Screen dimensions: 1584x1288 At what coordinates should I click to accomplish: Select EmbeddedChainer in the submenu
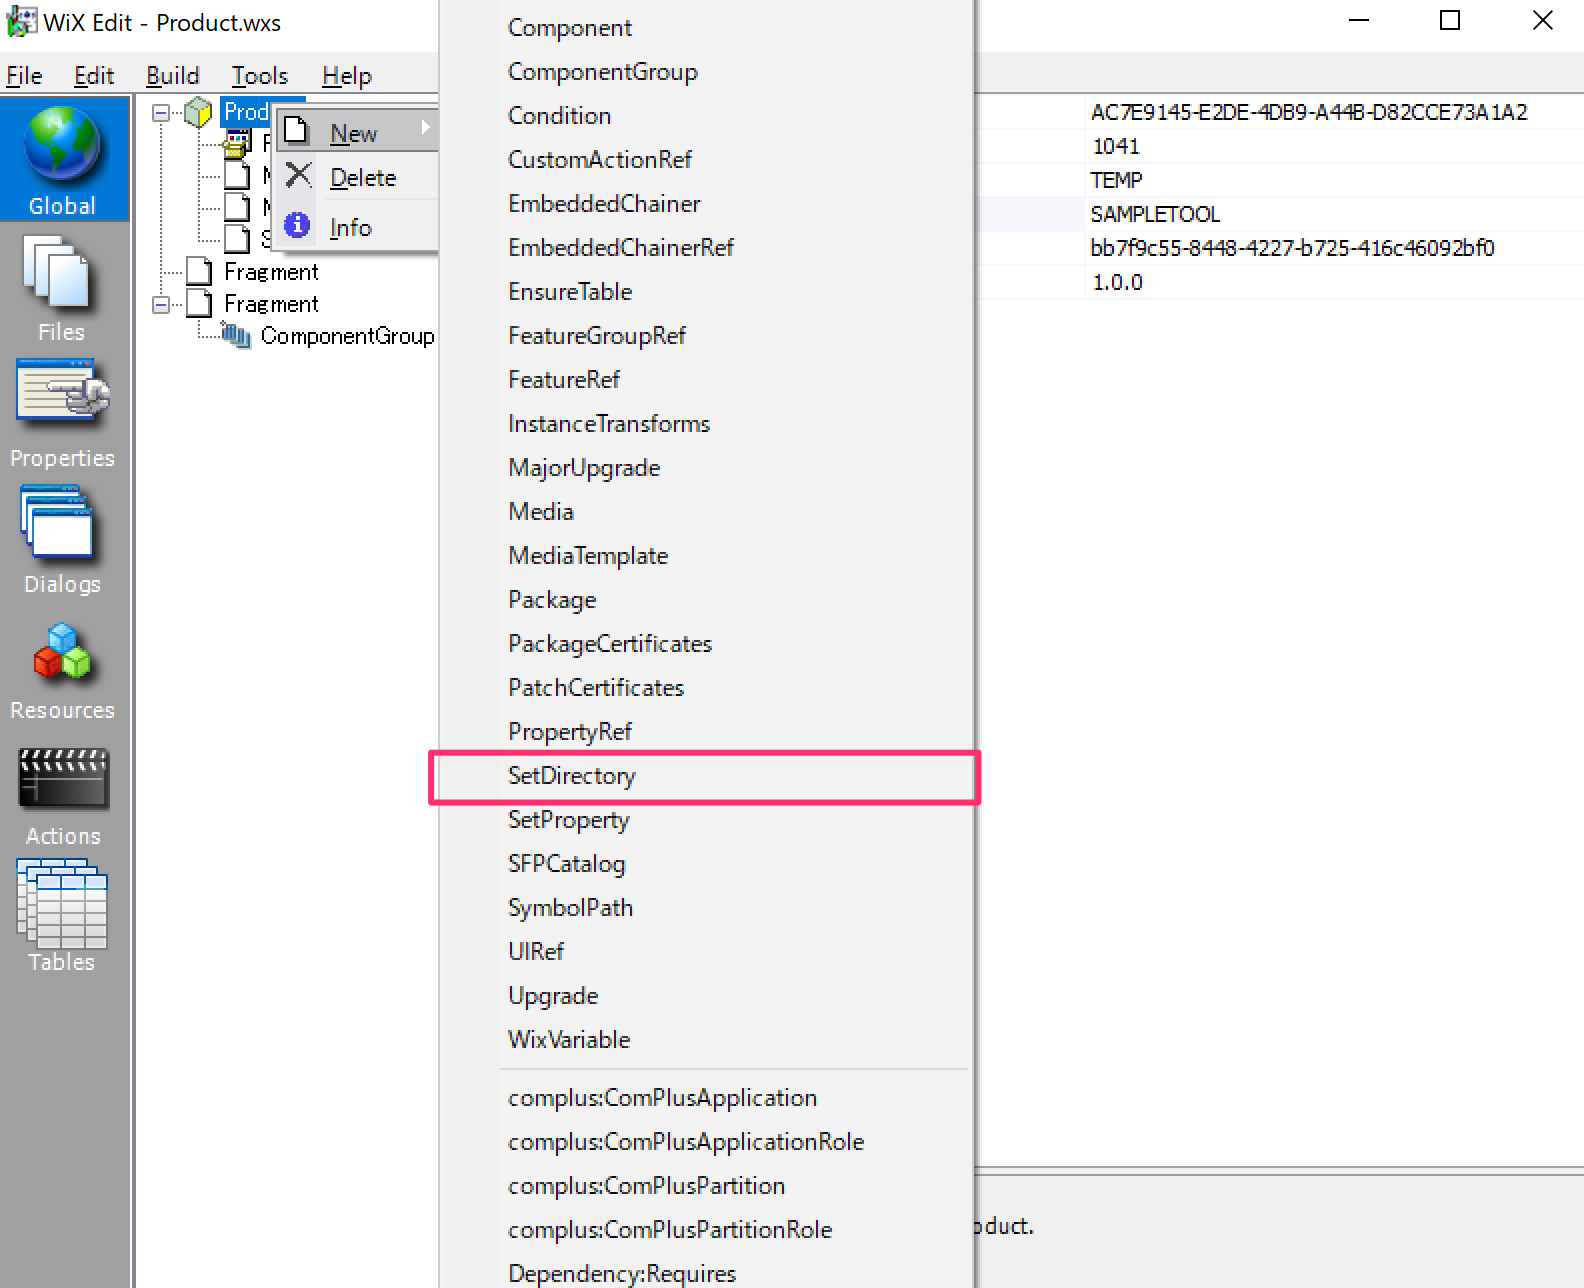[704, 204]
